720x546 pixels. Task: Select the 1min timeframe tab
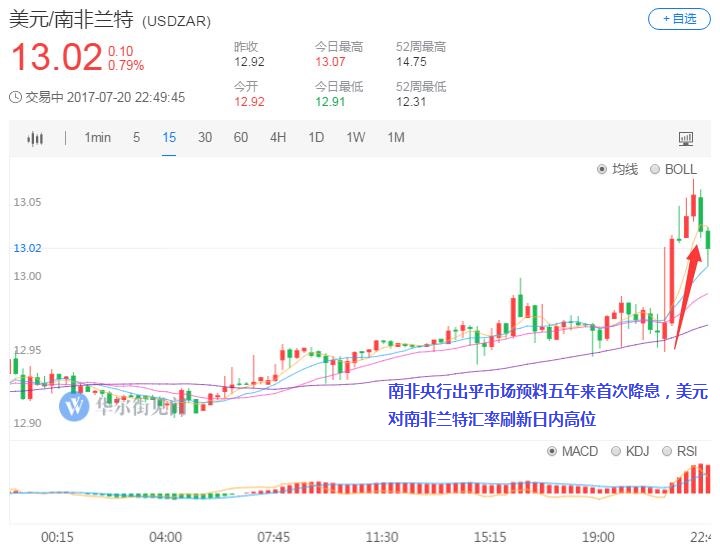coord(97,138)
